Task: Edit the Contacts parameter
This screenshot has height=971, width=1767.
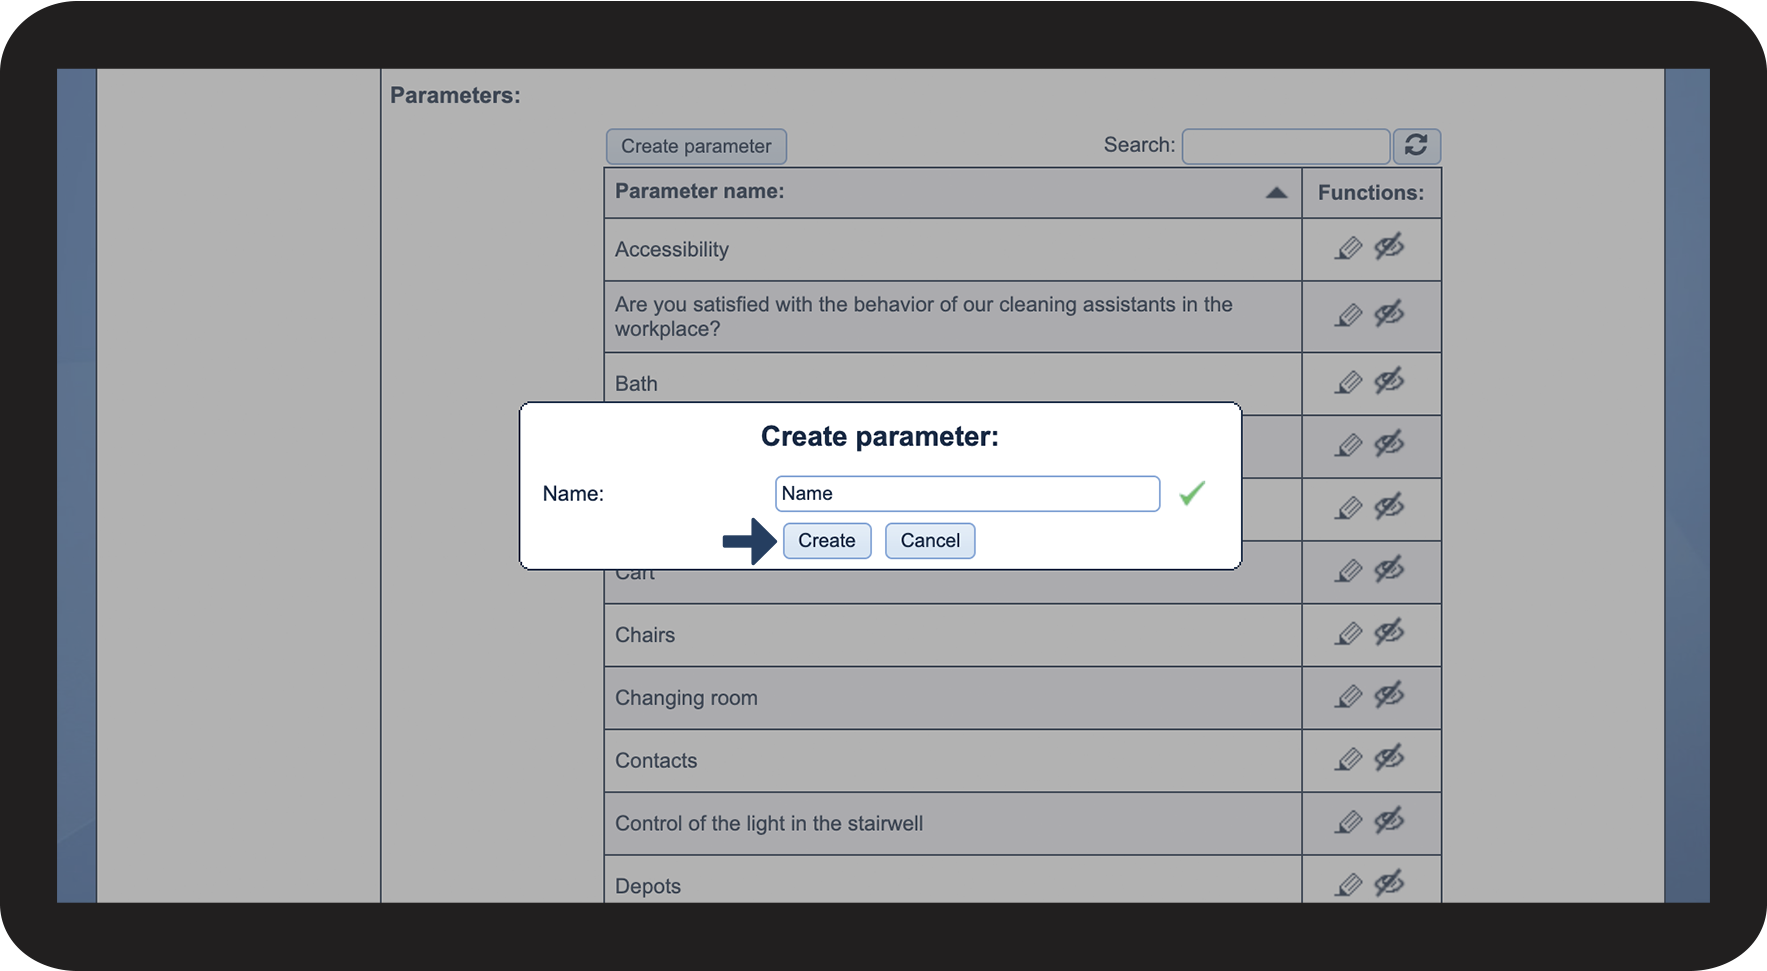Action: (x=1349, y=760)
